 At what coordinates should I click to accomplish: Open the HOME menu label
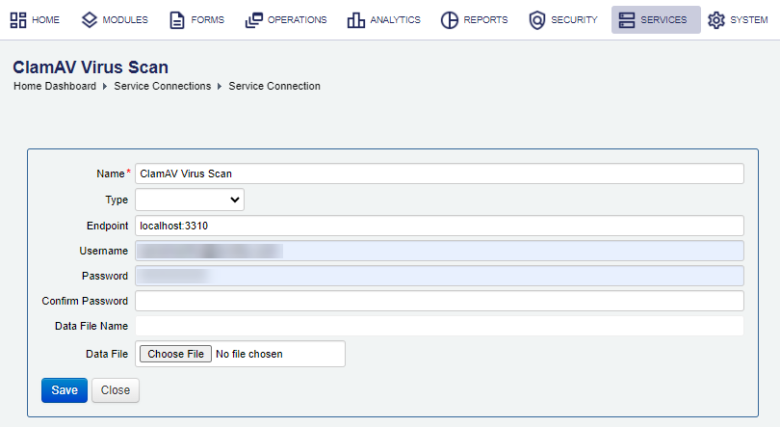[46, 20]
